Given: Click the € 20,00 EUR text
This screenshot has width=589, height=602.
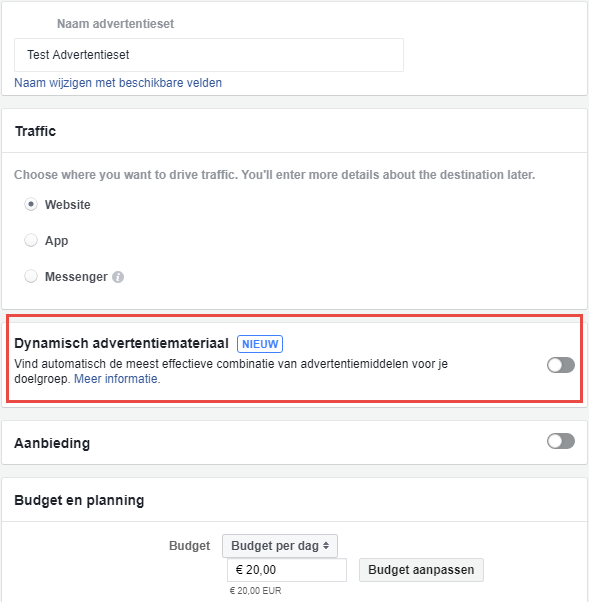Looking at the screenshot, I should coord(255,590).
